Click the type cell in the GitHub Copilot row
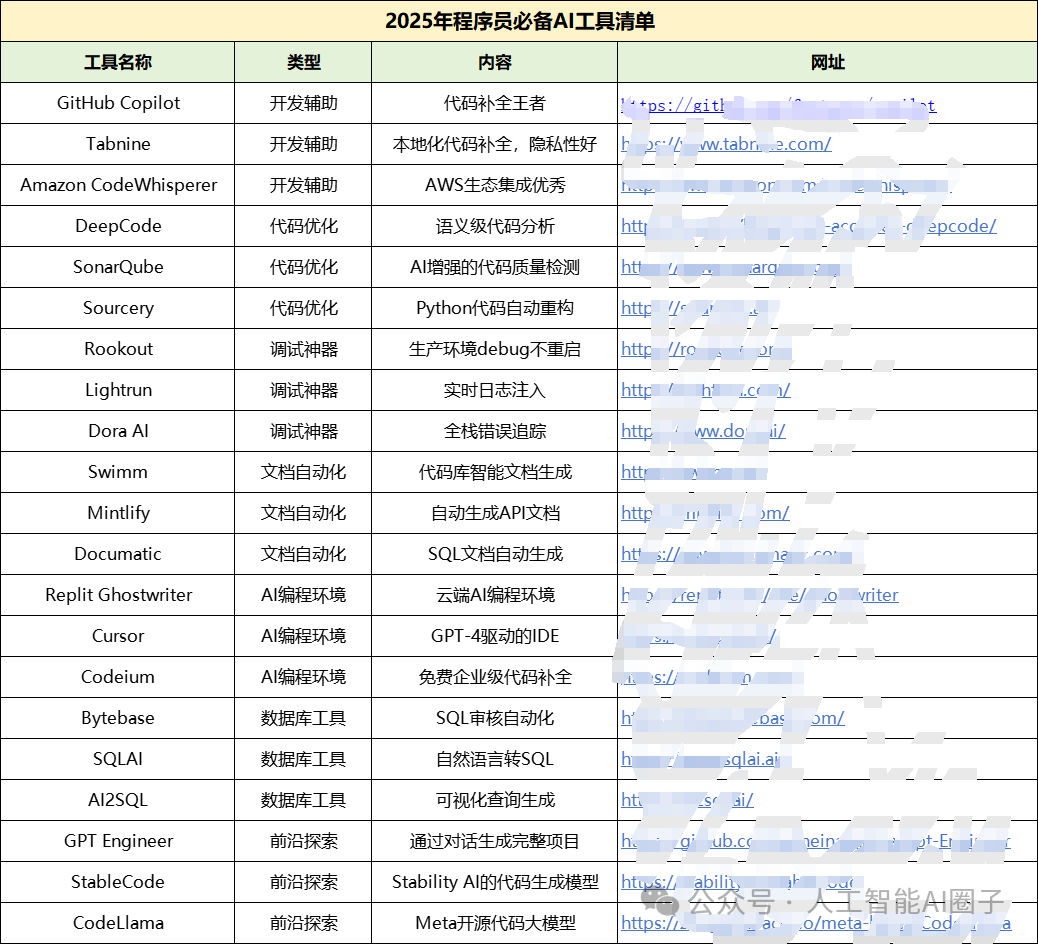Viewport: 1038px width, 944px height. pos(303,103)
